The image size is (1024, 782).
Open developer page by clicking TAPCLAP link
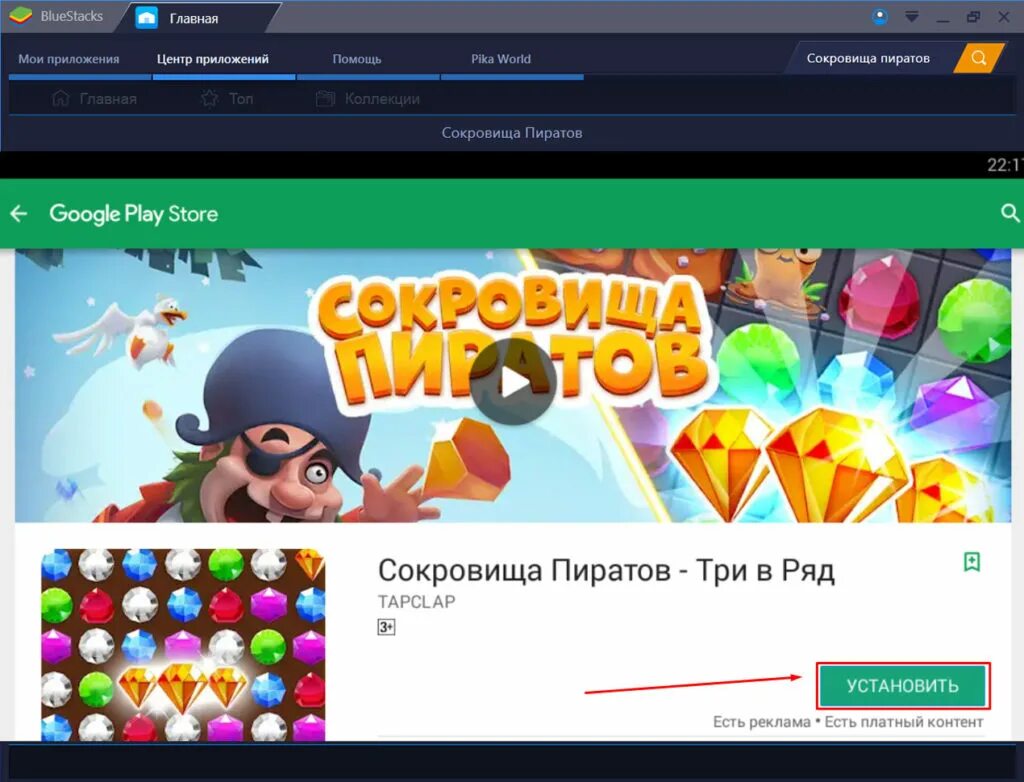pyautogui.click(x=415, y=602)
